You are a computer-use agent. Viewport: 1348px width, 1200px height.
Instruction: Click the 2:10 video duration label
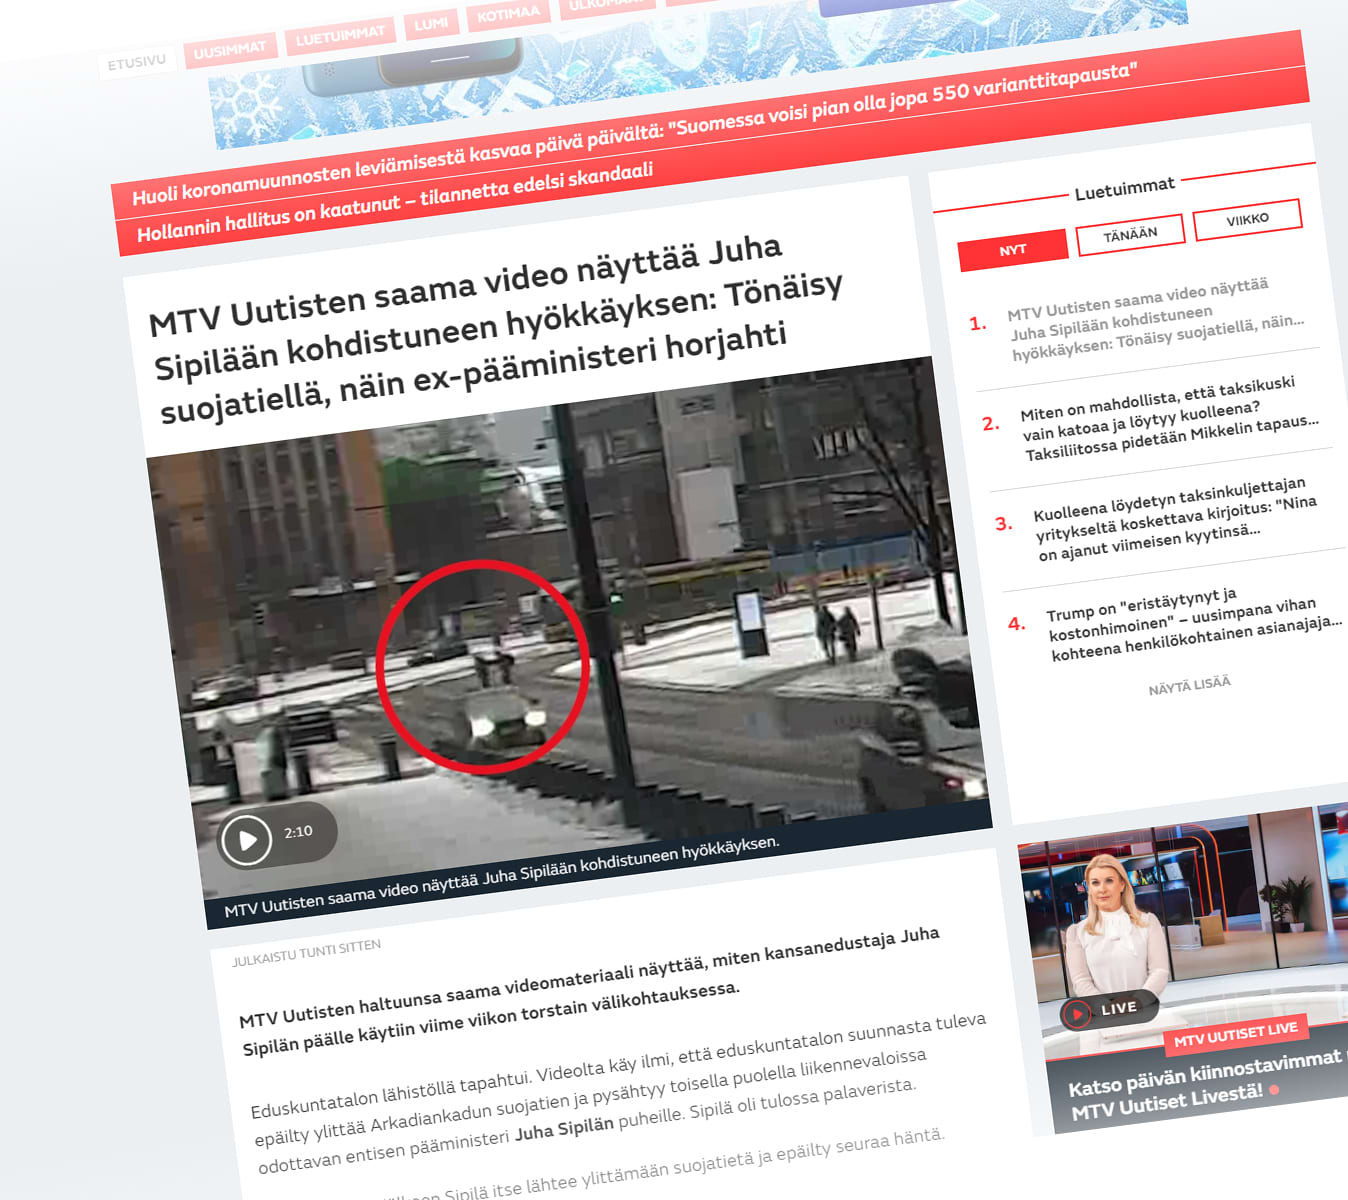298,832
